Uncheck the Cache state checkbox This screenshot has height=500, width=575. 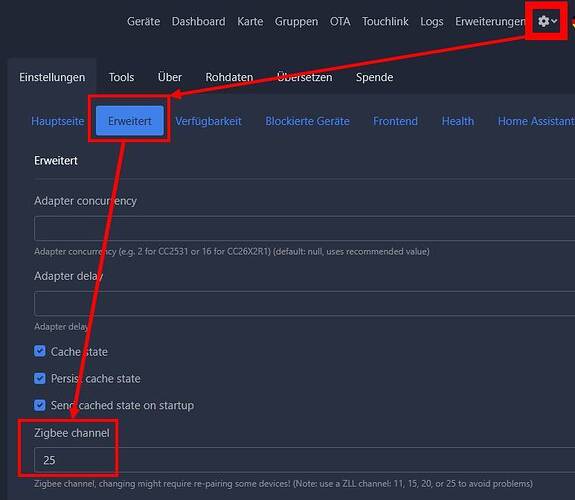(x=40, y=351)
